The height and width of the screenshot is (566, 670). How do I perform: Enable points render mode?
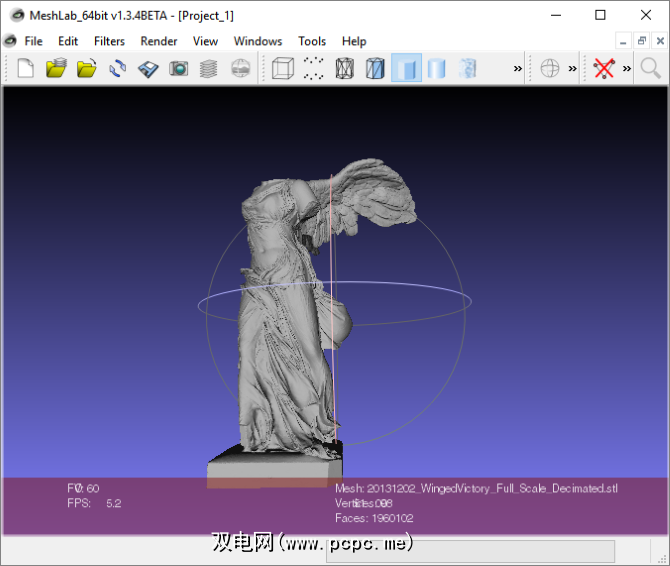tap(314, 69)
